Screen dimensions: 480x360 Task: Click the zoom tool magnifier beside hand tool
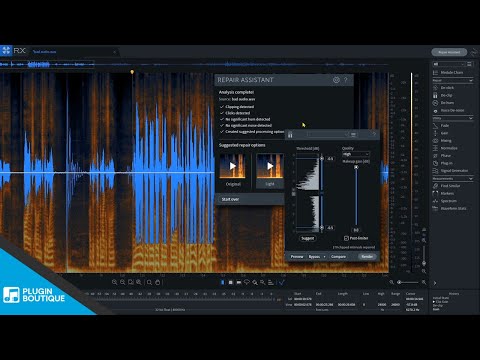[x=149, y=282]
